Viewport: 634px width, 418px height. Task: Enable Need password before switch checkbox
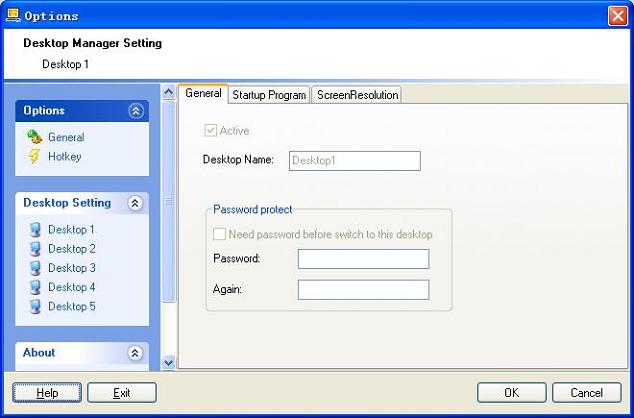[219, 234]
